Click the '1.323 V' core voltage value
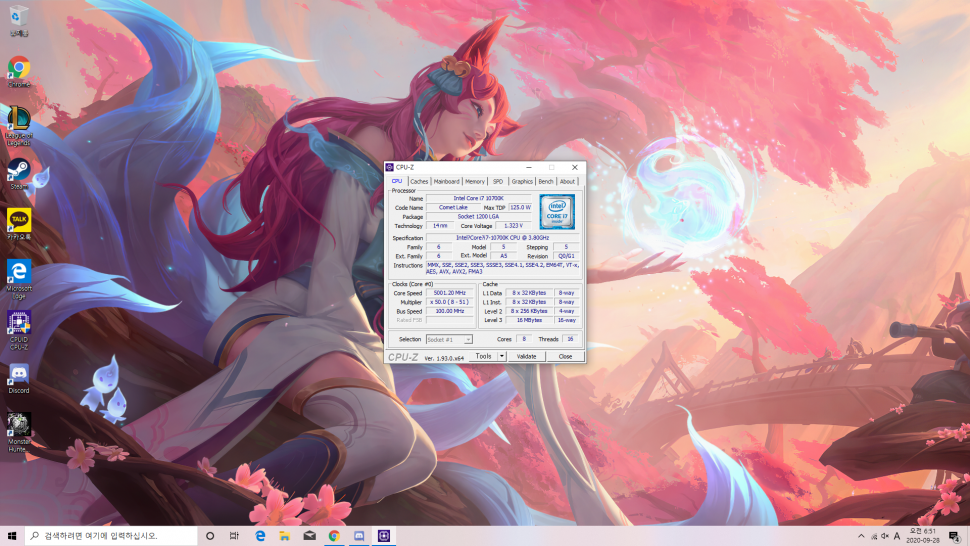 click(x=513, y=226)
